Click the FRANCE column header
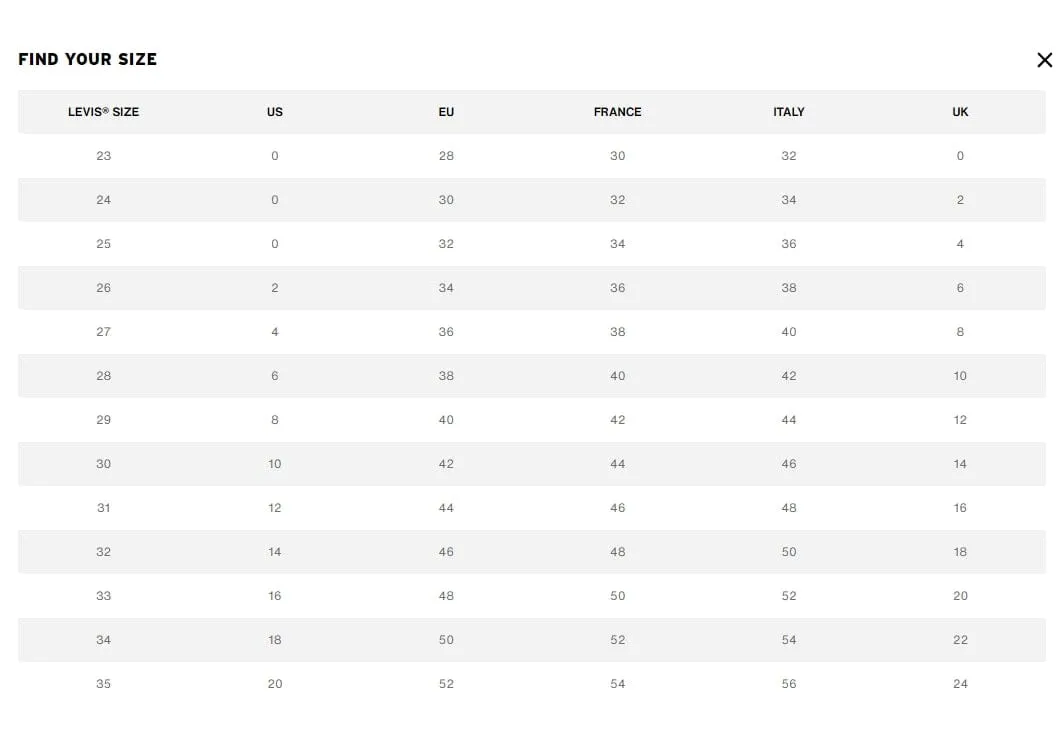Viewport: 1062px width, 751px height. 618,112
